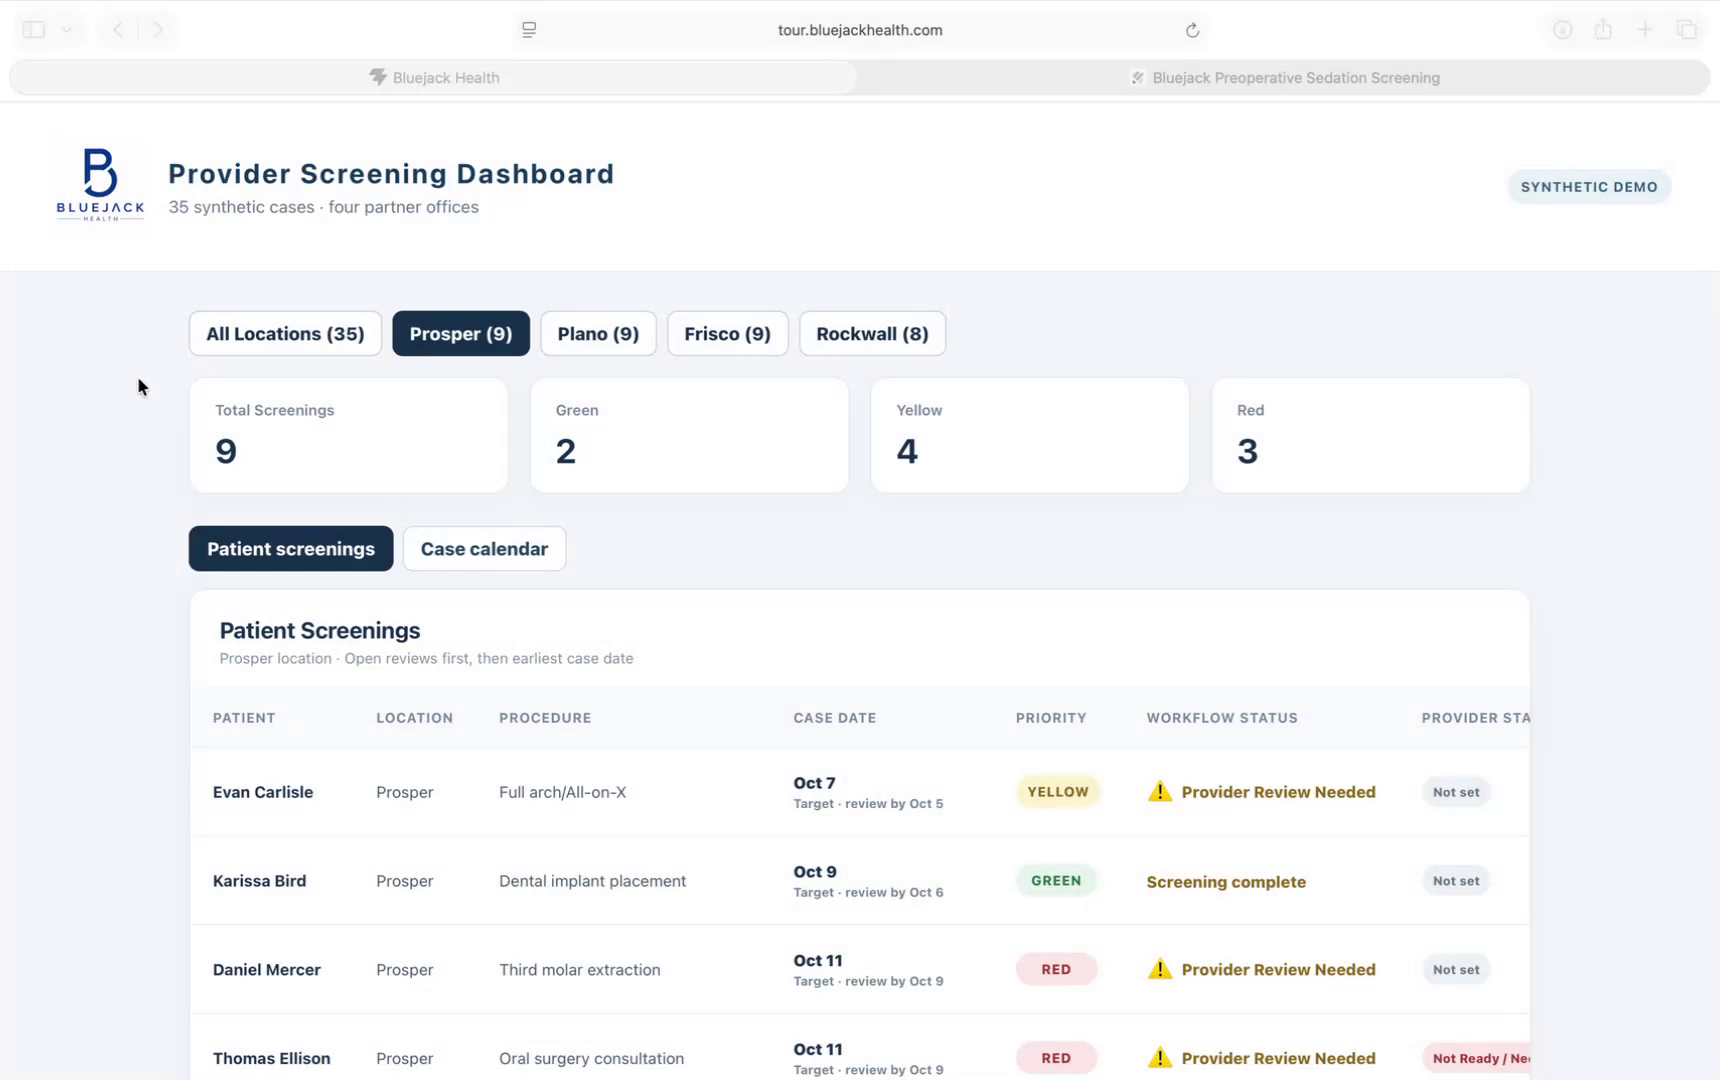Click the WORKFLOW STATUS column header

pyautogui.click(x=1222, y=718)
